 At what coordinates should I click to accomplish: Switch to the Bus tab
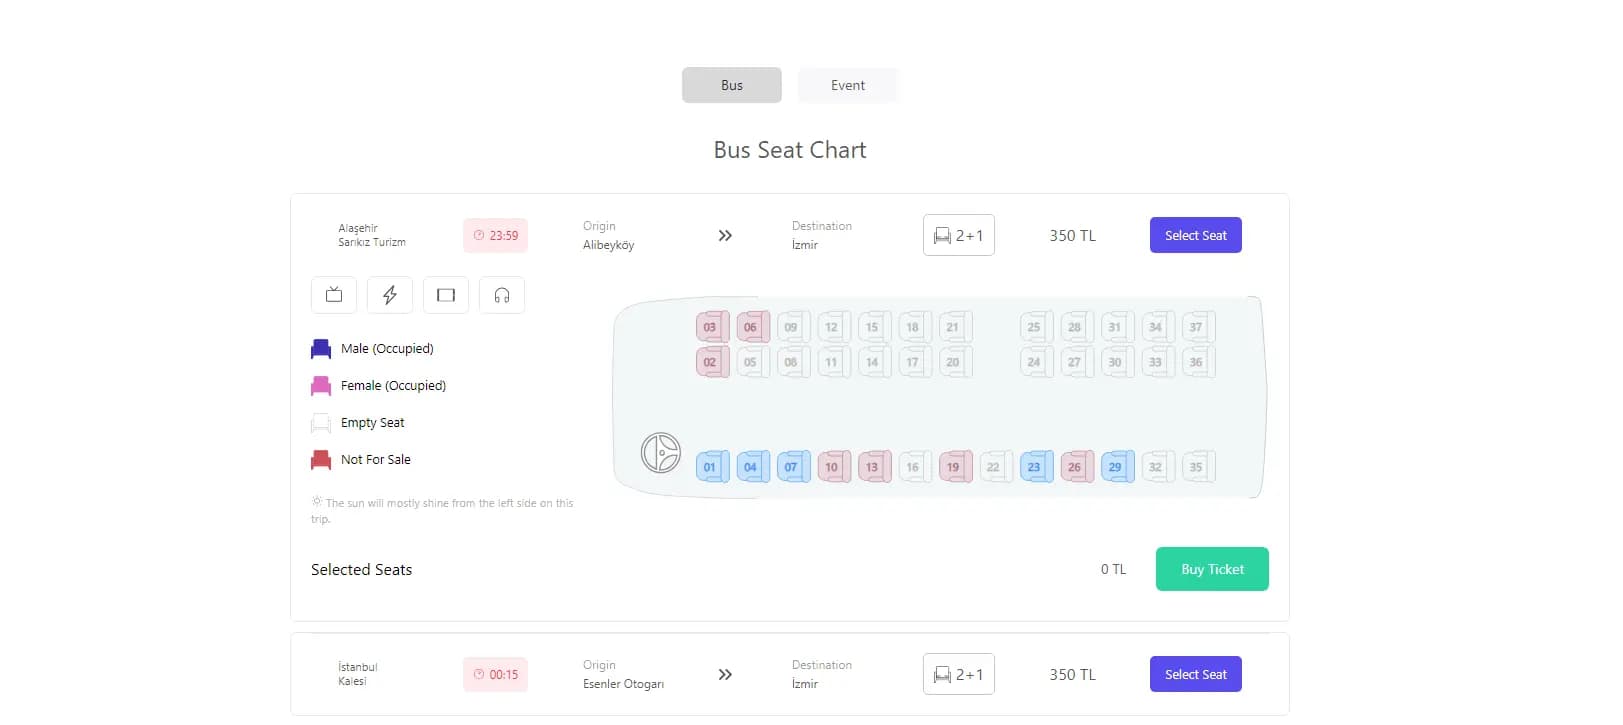tap(731, 85)
